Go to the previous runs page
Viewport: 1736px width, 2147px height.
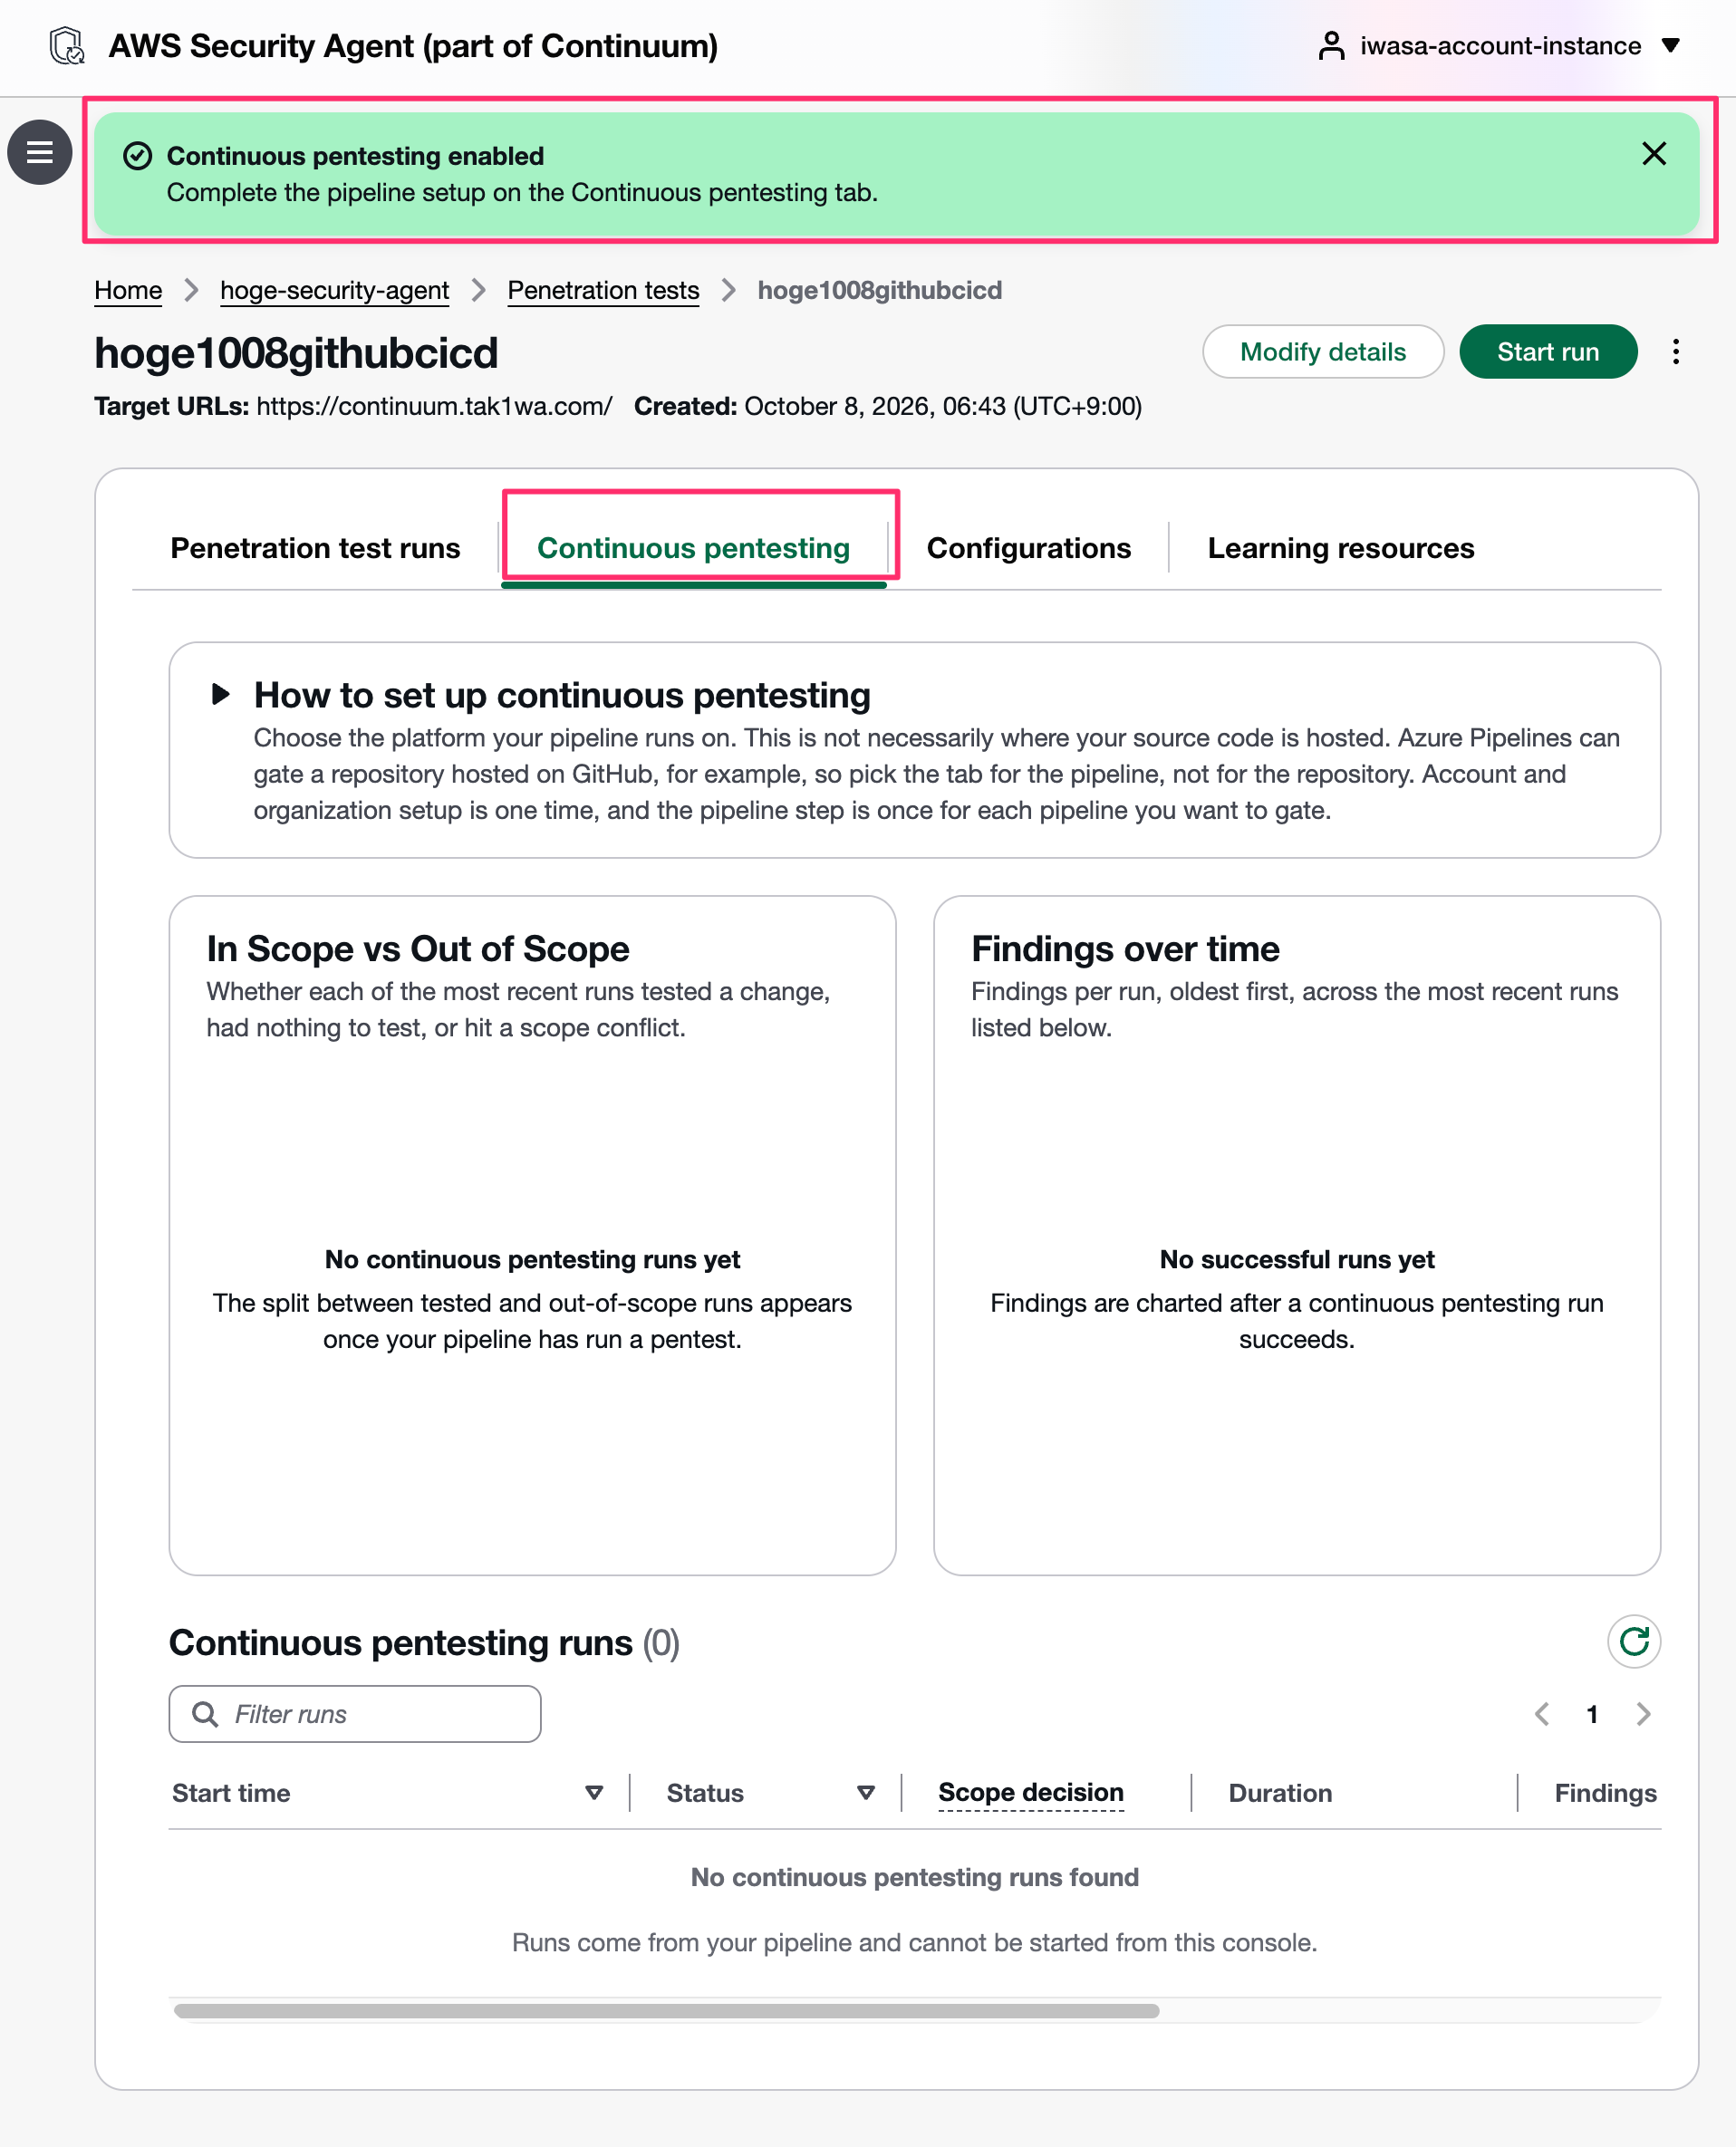[1543, 1714]
